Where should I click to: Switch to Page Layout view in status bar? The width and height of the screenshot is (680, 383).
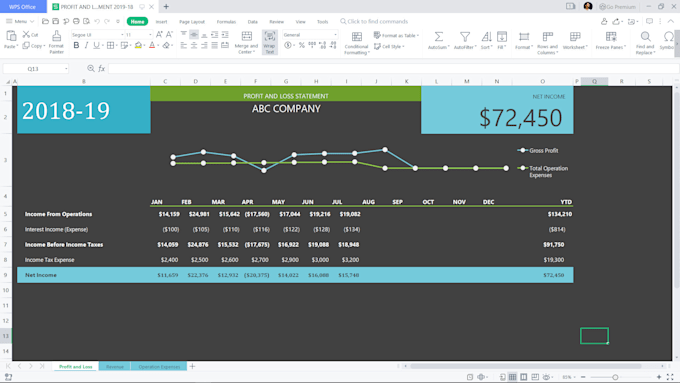click(x=524, y=377)
